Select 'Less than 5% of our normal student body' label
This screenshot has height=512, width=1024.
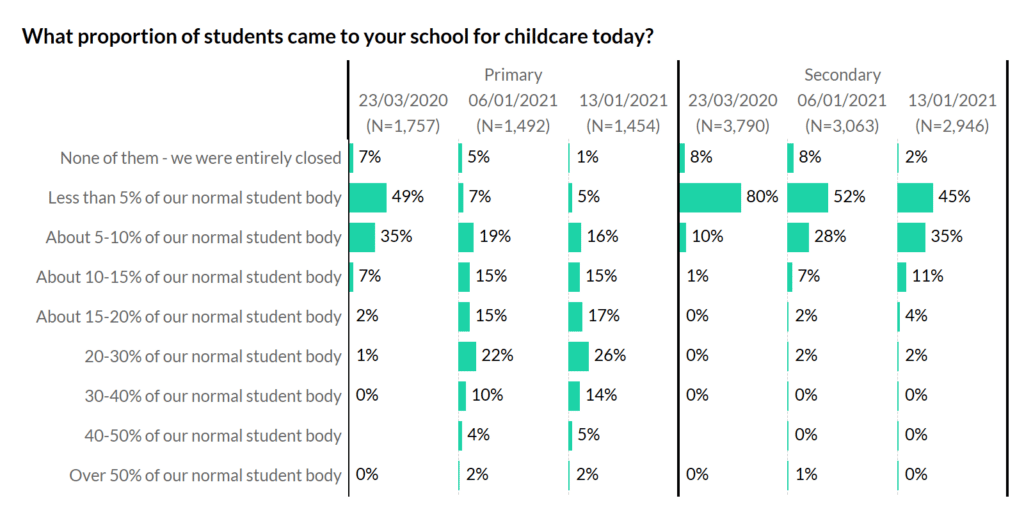coord(195,197)
